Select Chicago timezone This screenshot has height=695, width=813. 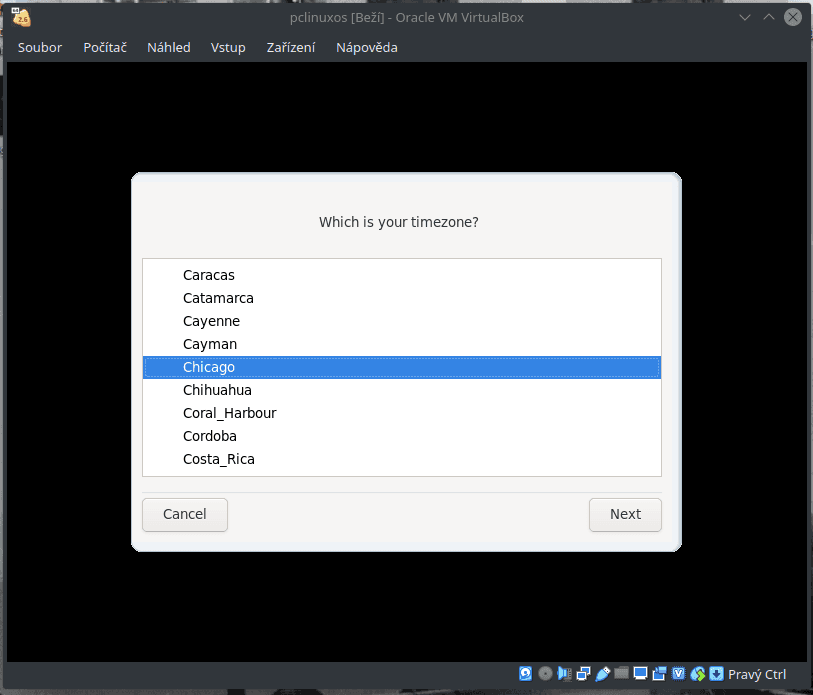tap(209, 367)
